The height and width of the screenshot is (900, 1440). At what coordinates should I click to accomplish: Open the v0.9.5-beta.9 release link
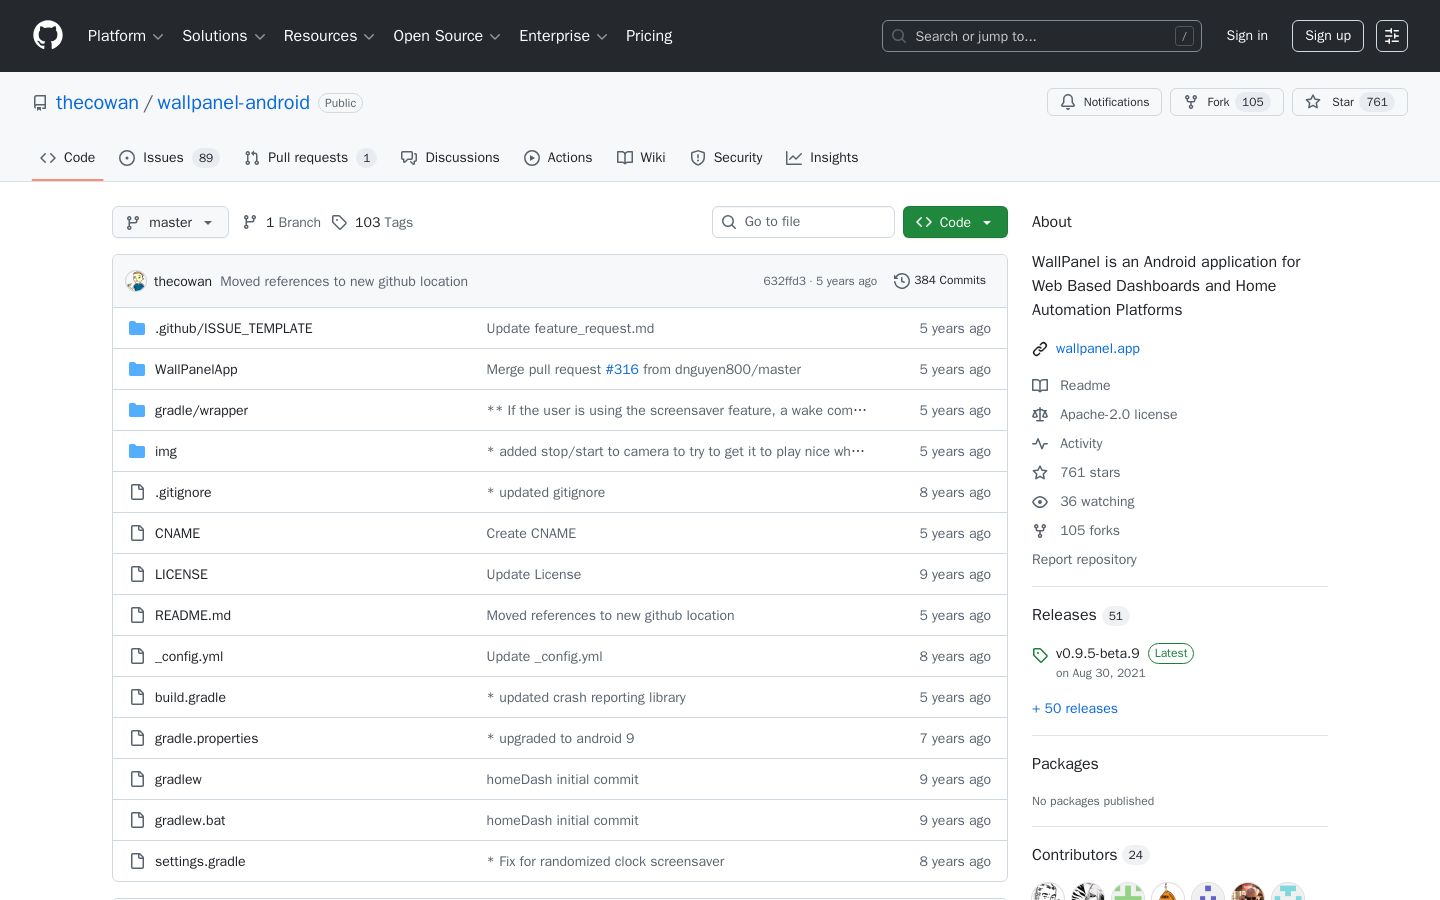[1097, 654]
